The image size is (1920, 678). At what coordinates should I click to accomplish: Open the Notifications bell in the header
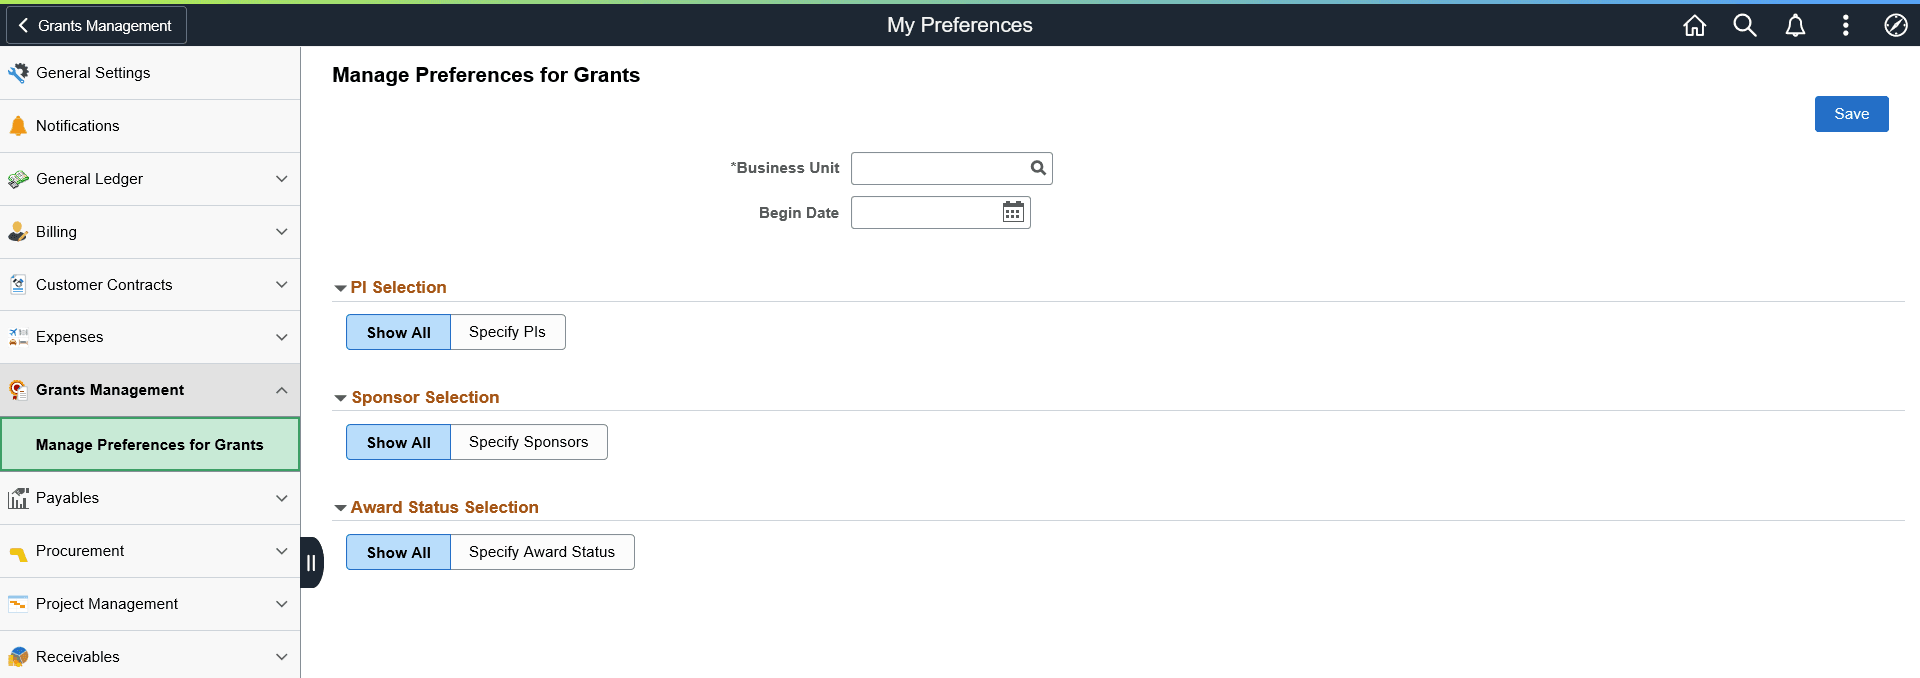1795,25
